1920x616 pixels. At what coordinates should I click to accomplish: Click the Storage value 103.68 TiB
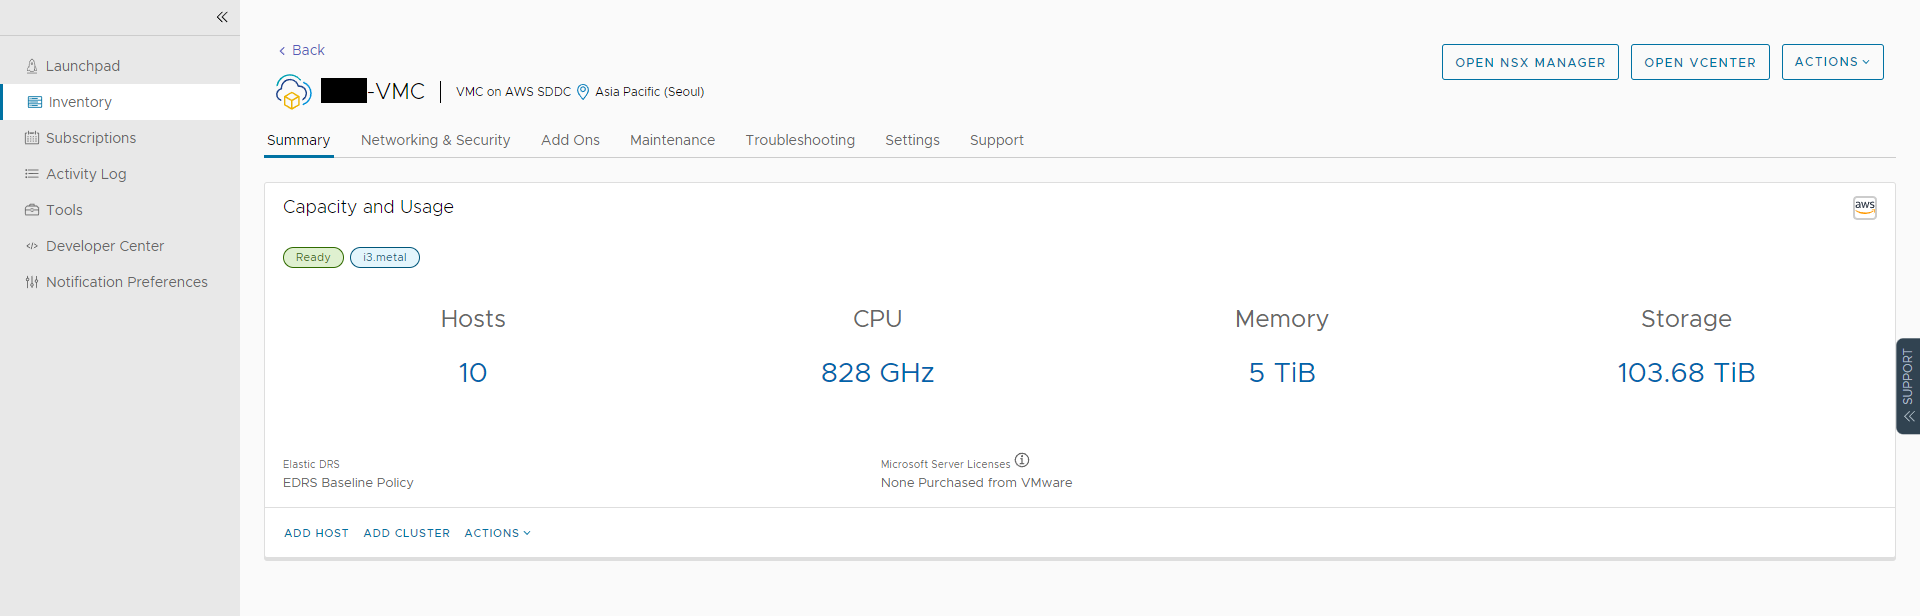tap(1686, 373)
